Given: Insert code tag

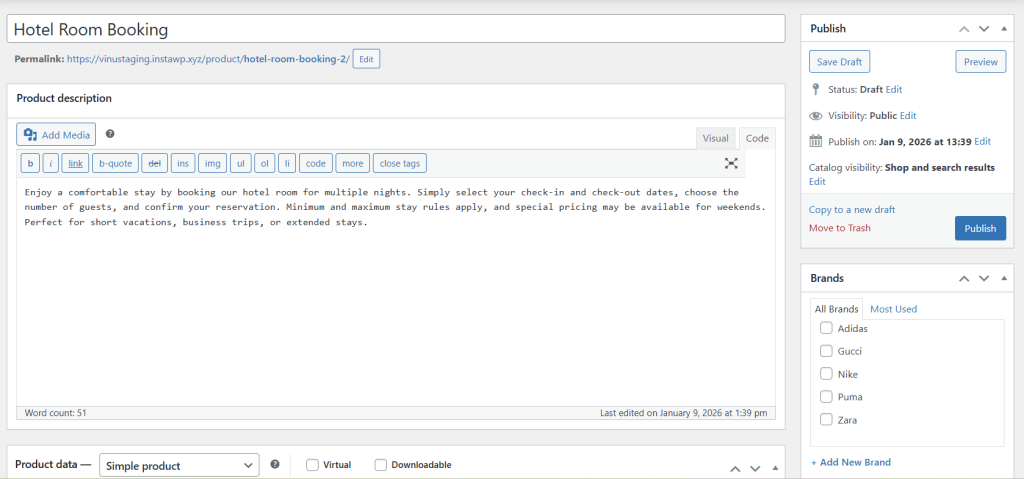Looking at the screenshot, I should [316, 163].
